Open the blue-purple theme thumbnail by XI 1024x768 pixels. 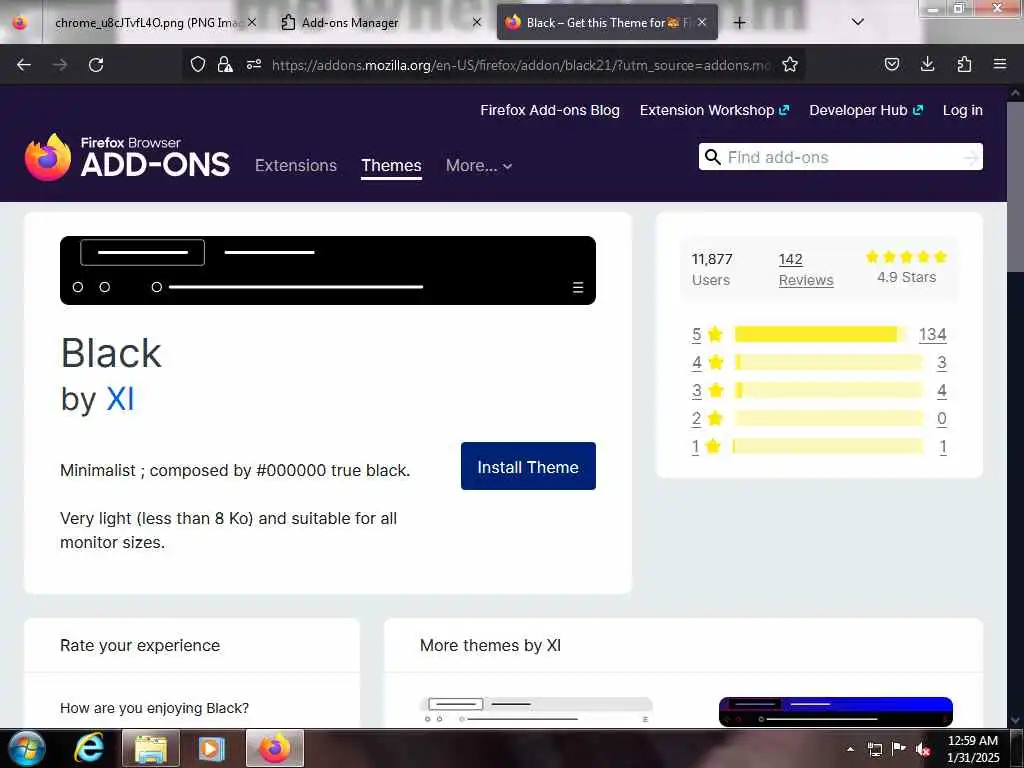click(835, 711)
